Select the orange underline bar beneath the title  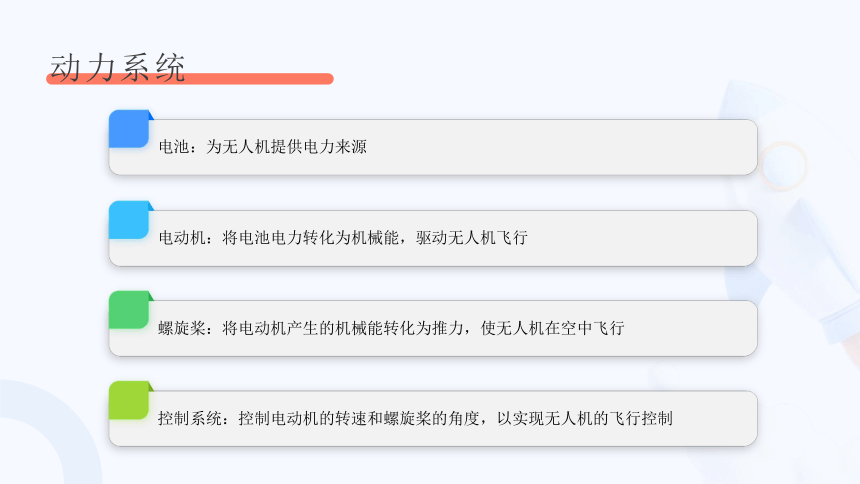[190, 79]
